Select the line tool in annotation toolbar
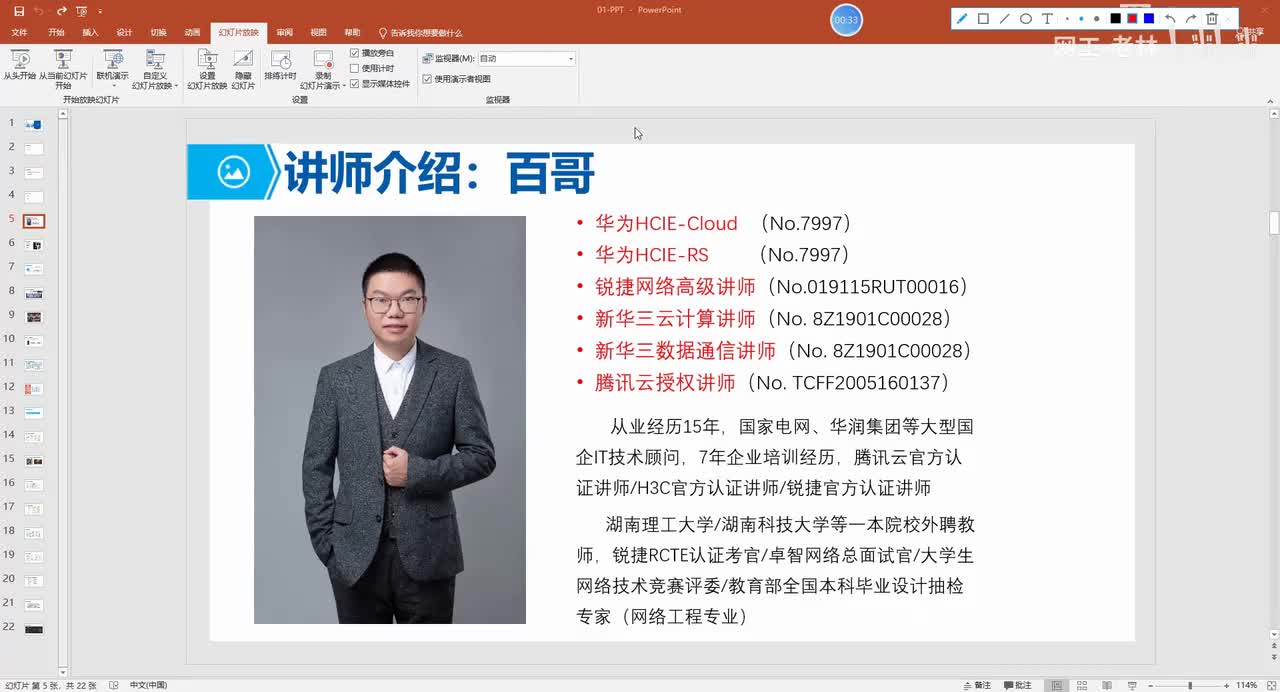 pos(1004,18)
